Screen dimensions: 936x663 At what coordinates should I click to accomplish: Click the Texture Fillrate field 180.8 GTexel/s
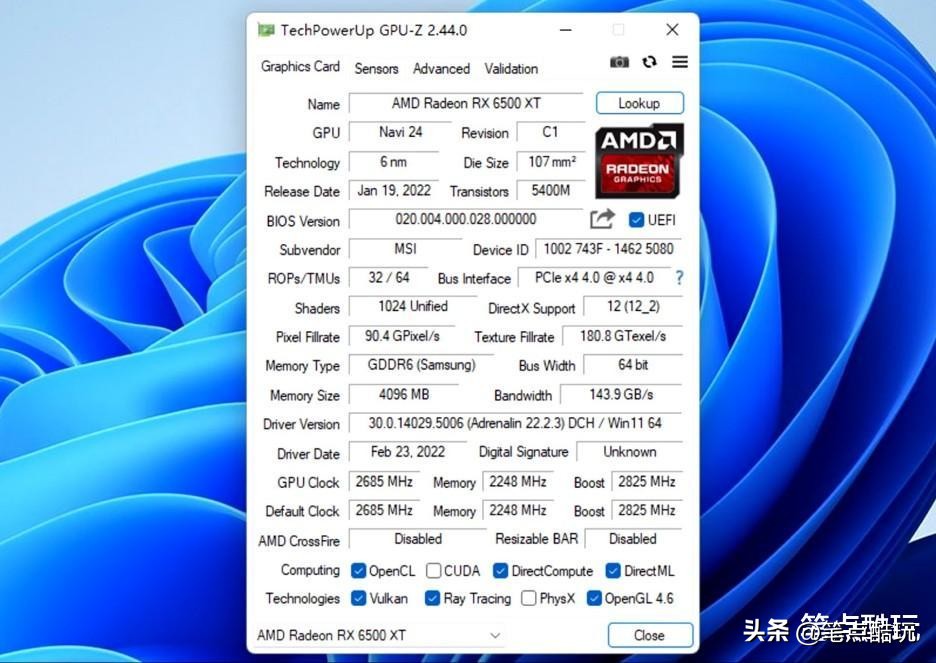pos(623,336)
